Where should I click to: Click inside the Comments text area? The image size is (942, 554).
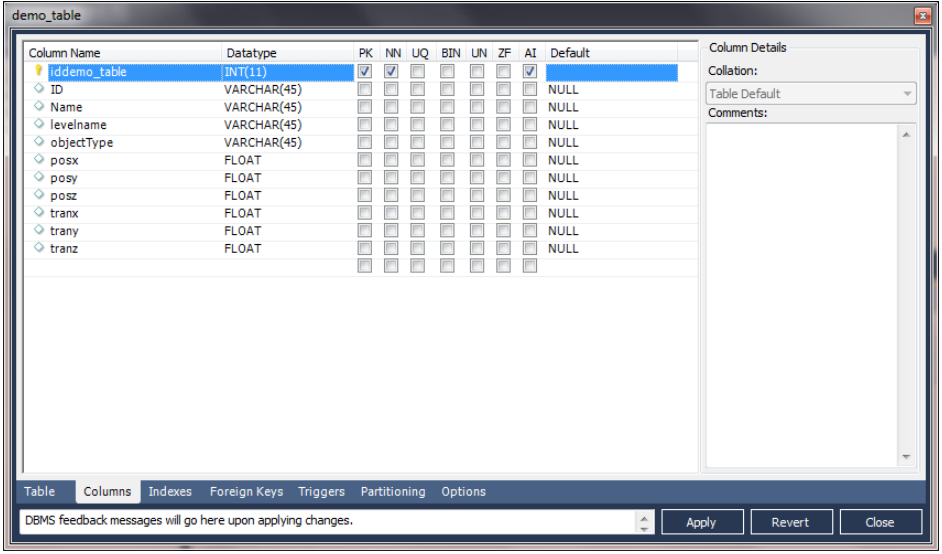pyautogui.click(x=802, y=296)
